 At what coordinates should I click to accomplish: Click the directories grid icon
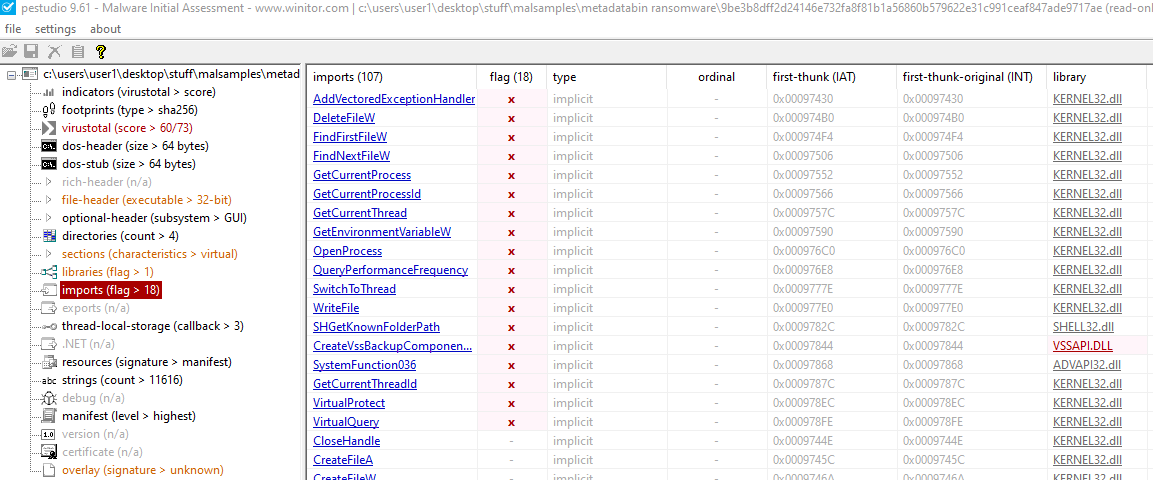tap(49, 236)
